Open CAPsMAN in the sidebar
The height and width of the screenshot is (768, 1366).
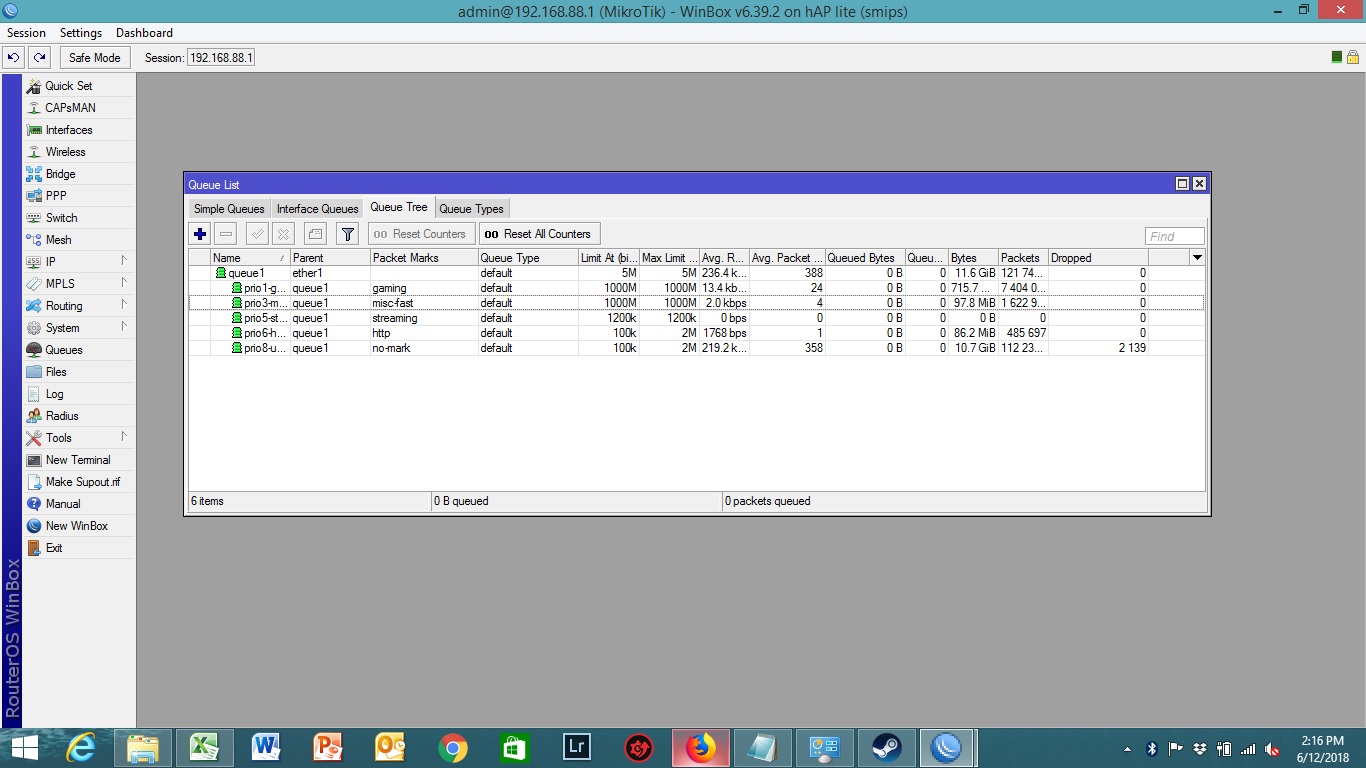[x=79, y=108]
